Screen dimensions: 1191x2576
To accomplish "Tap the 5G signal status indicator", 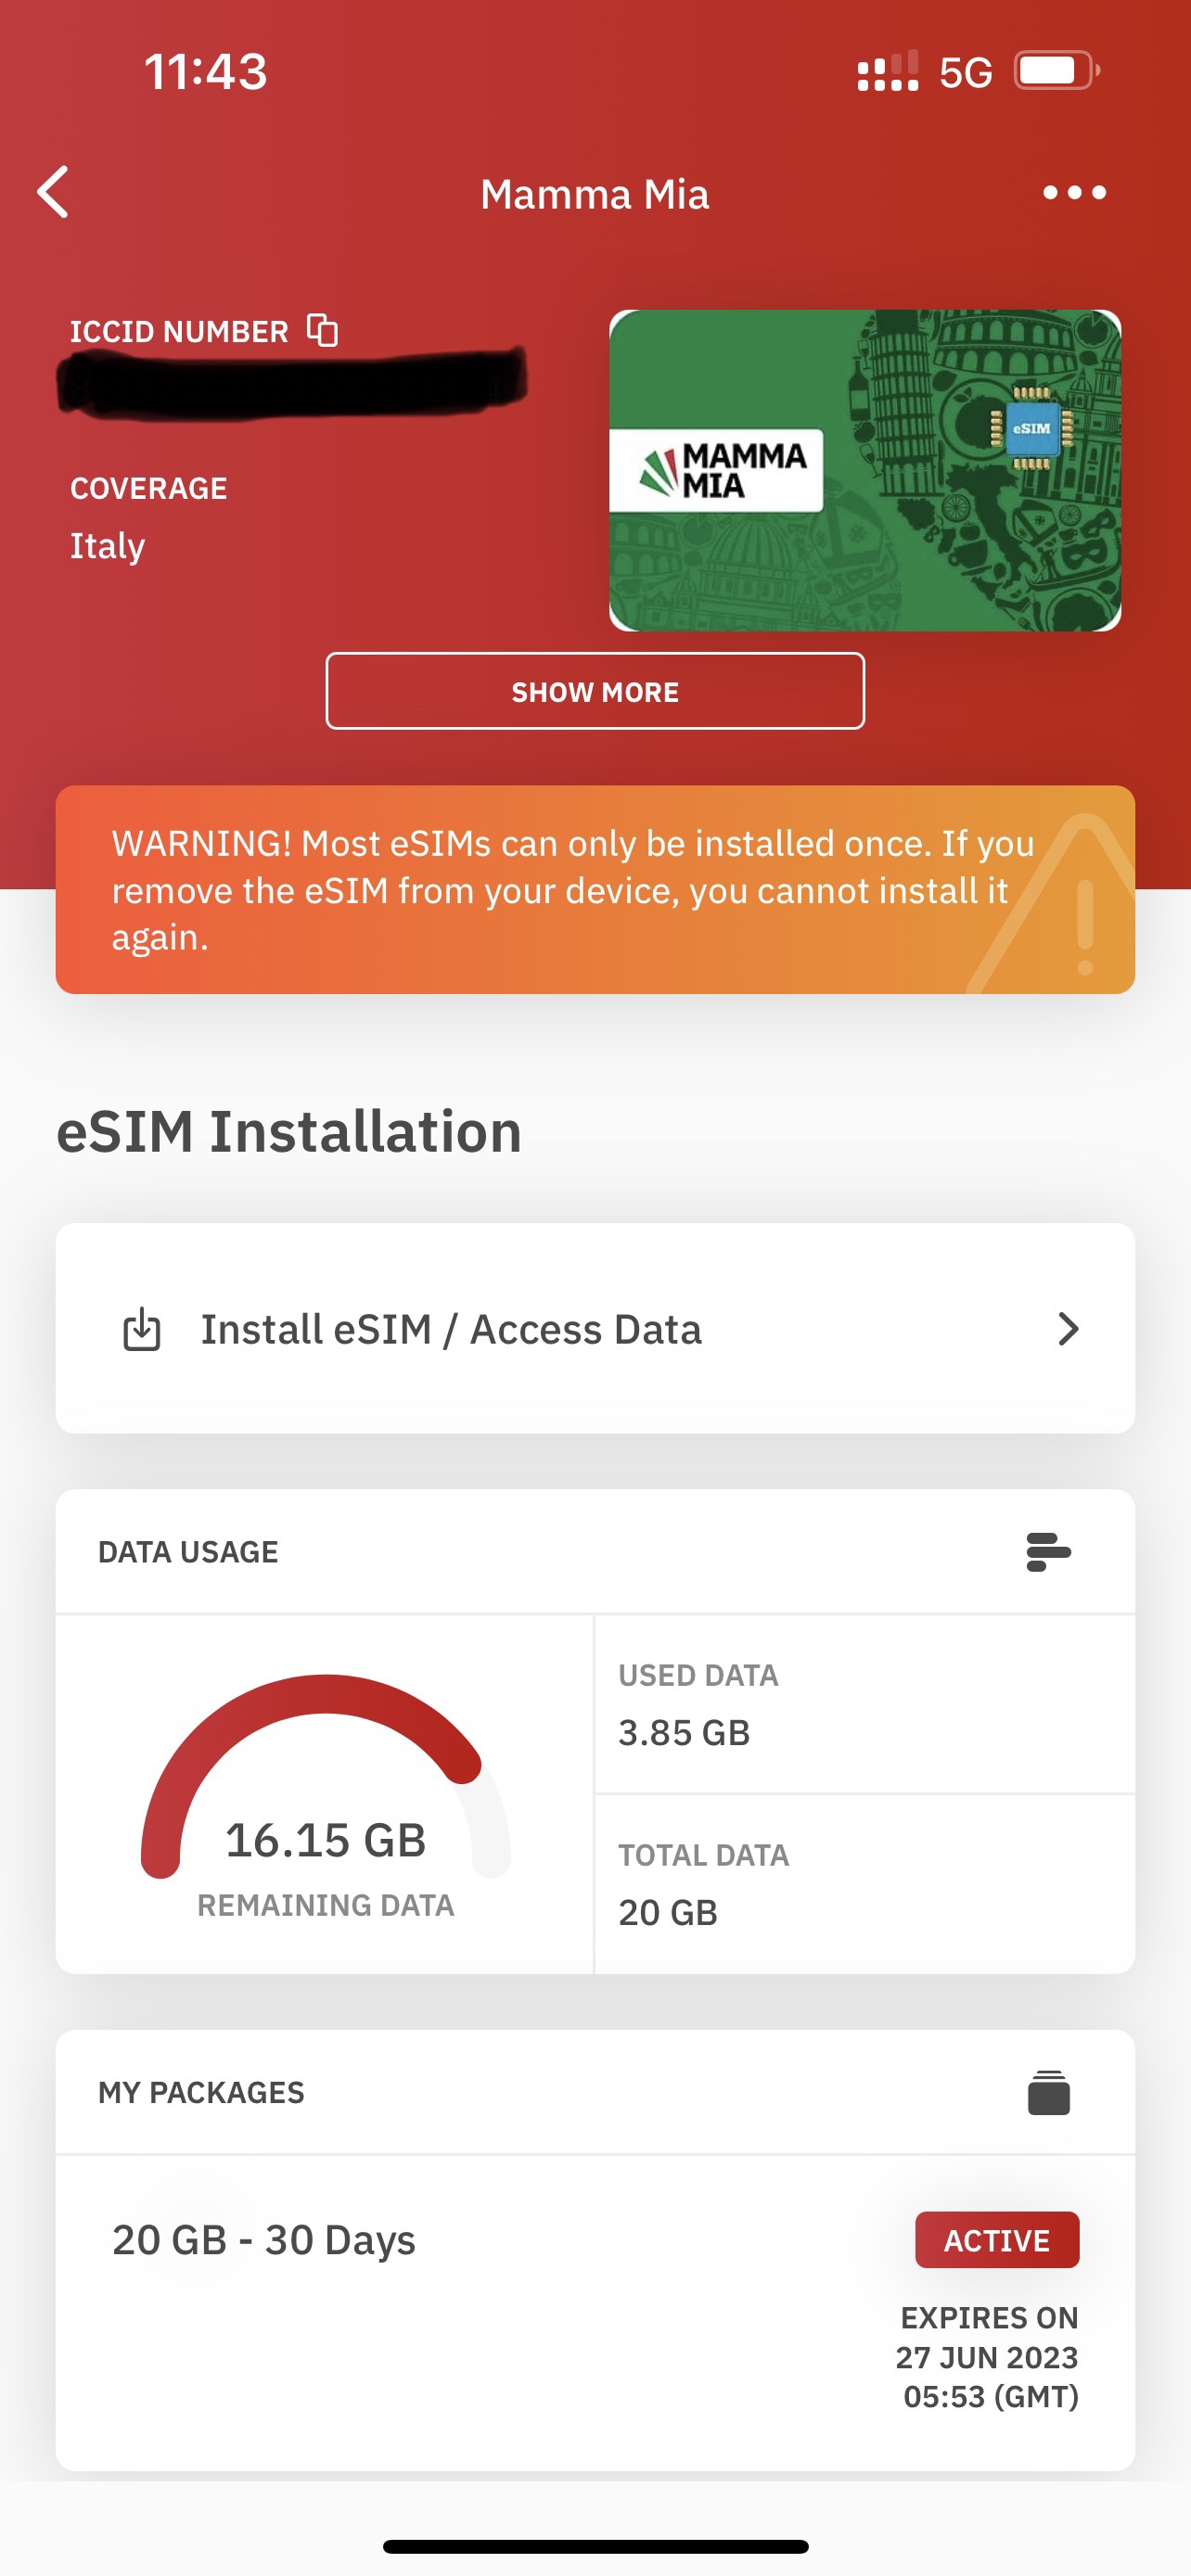I will point(965,72).
